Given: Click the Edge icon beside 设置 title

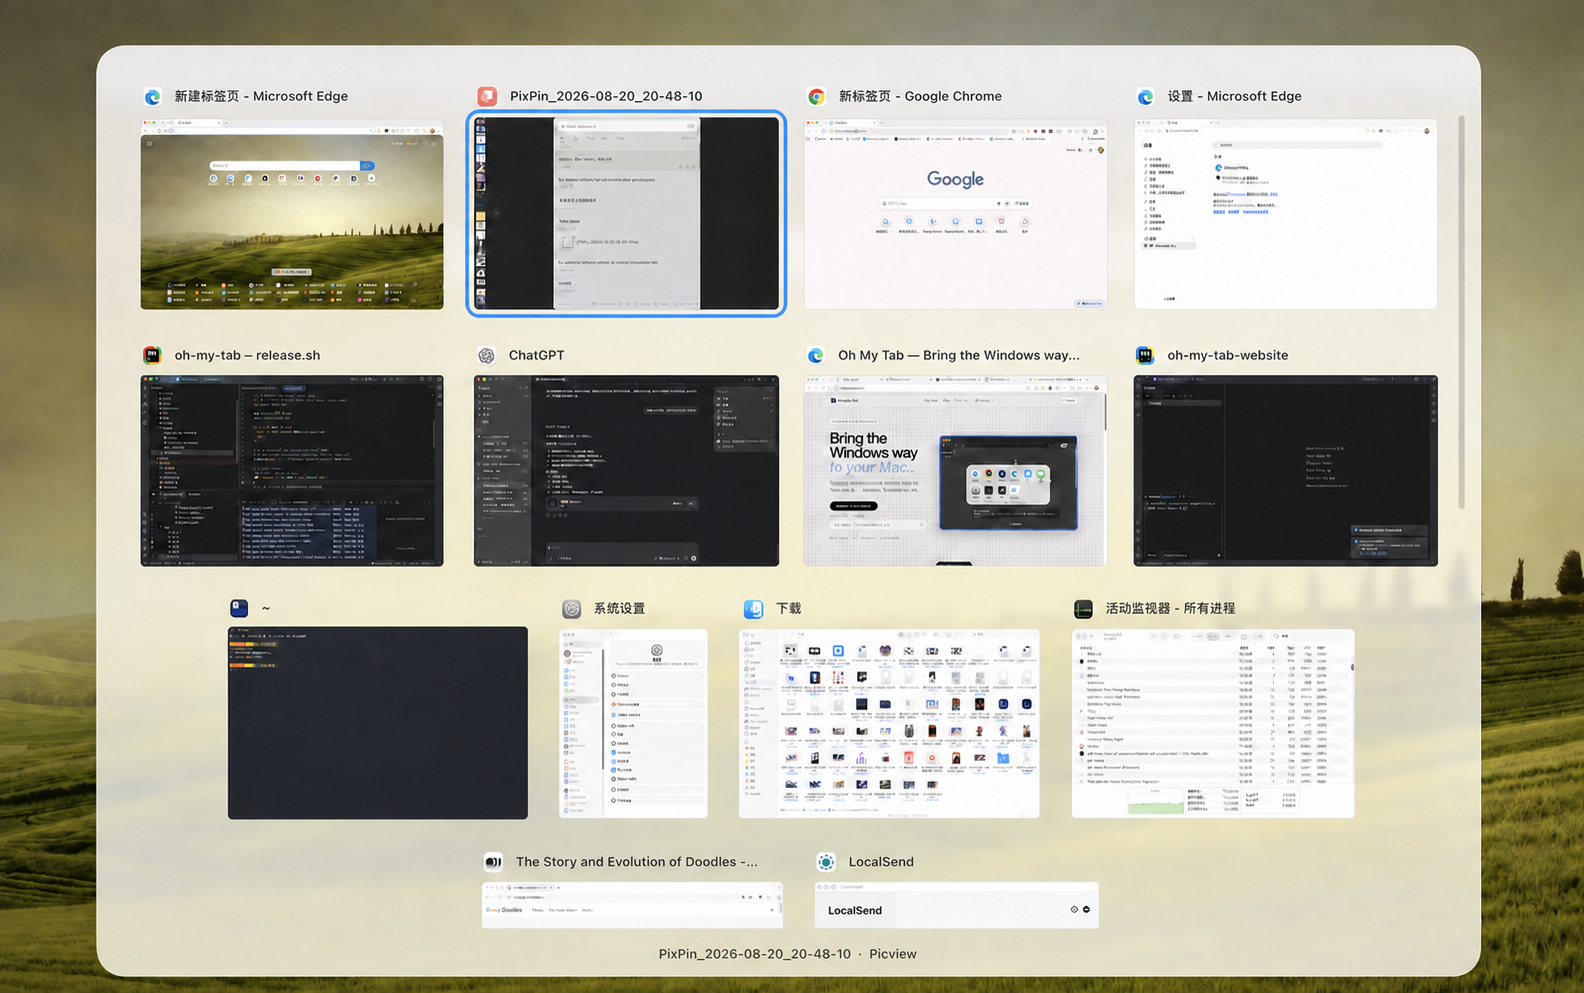Looking at the screenshot, I should tap(1146, 97).
